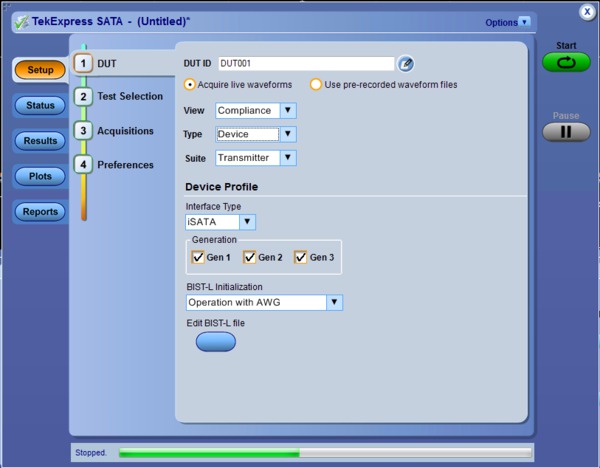Open the Reports panel
The height and width of the screenshot is (468, 600).
(40, 212)
